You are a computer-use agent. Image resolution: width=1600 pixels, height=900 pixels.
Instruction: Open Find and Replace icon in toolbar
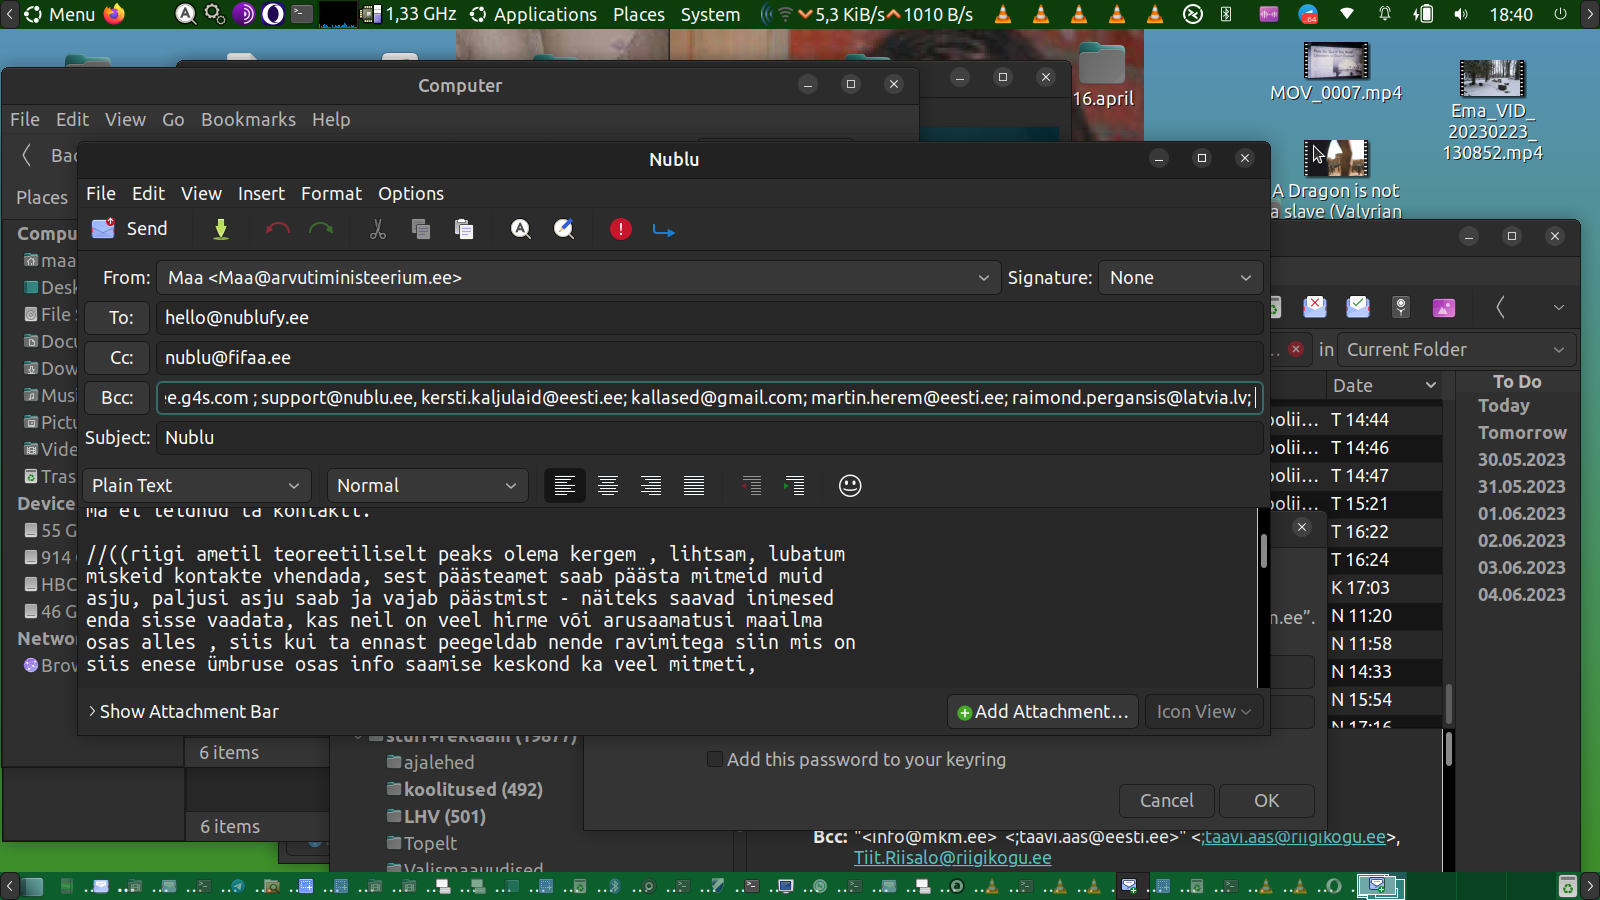[x=564, y=230]
